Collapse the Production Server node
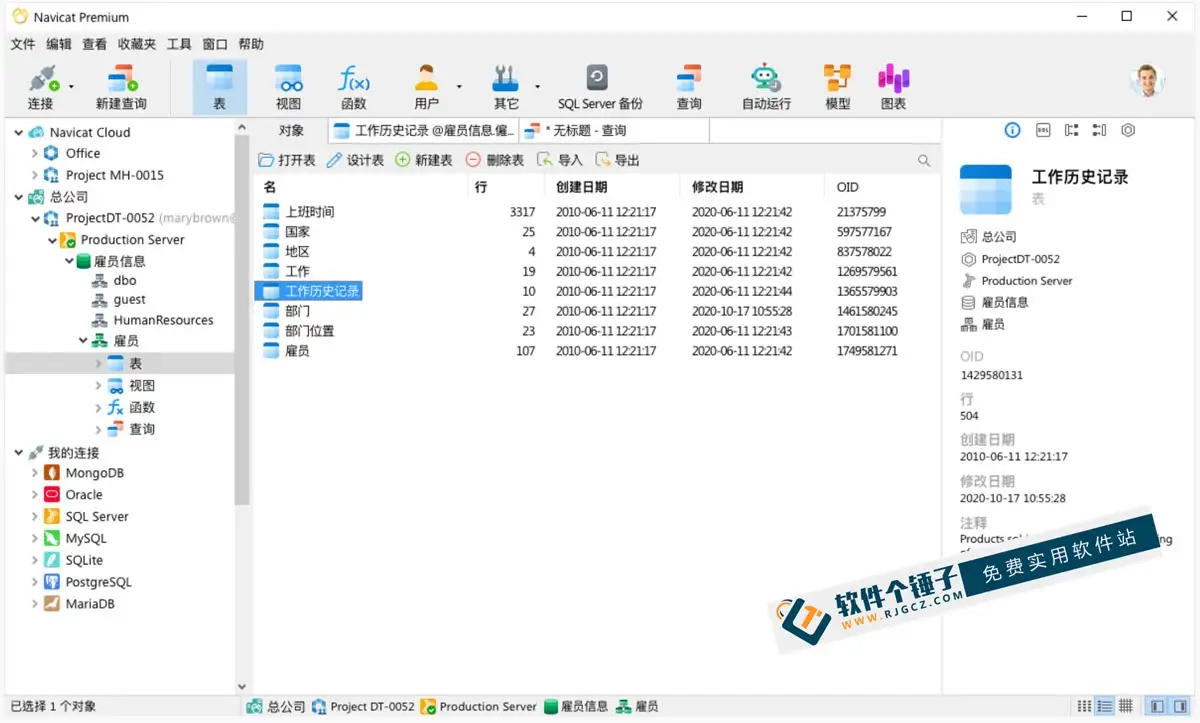 tap(52, 240)
